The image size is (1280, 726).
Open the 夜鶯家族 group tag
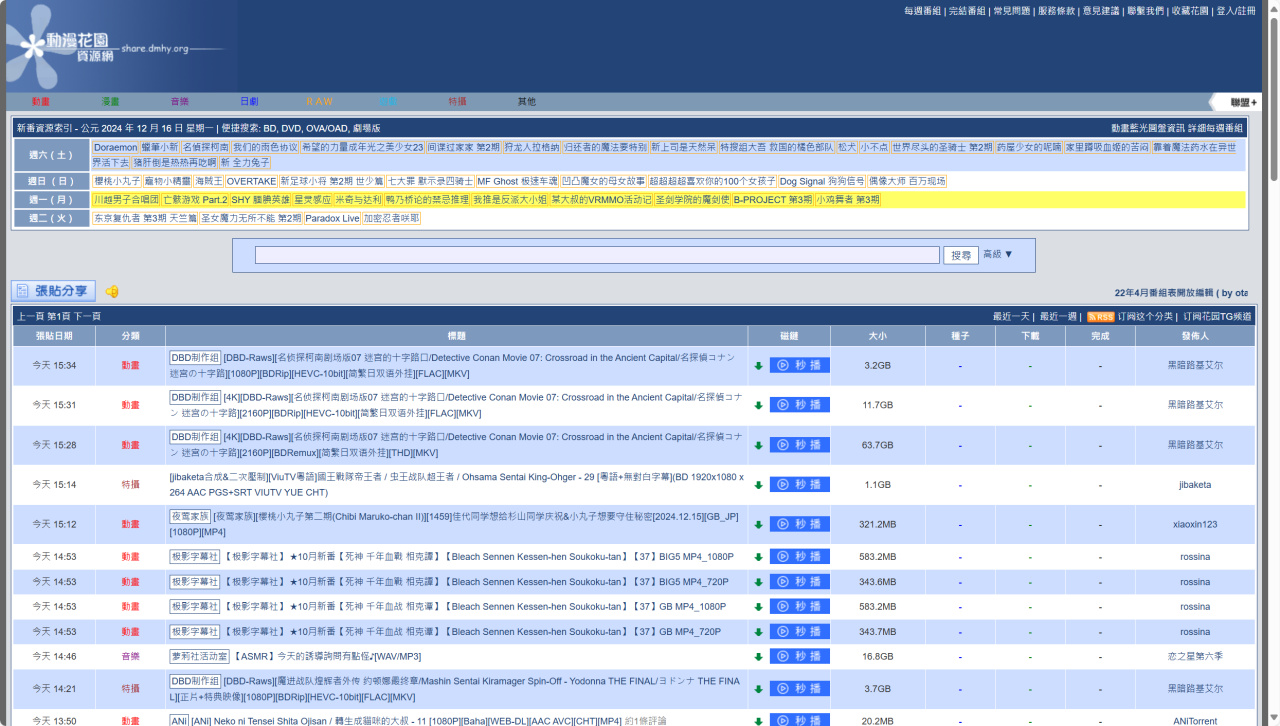click(190, 516)
